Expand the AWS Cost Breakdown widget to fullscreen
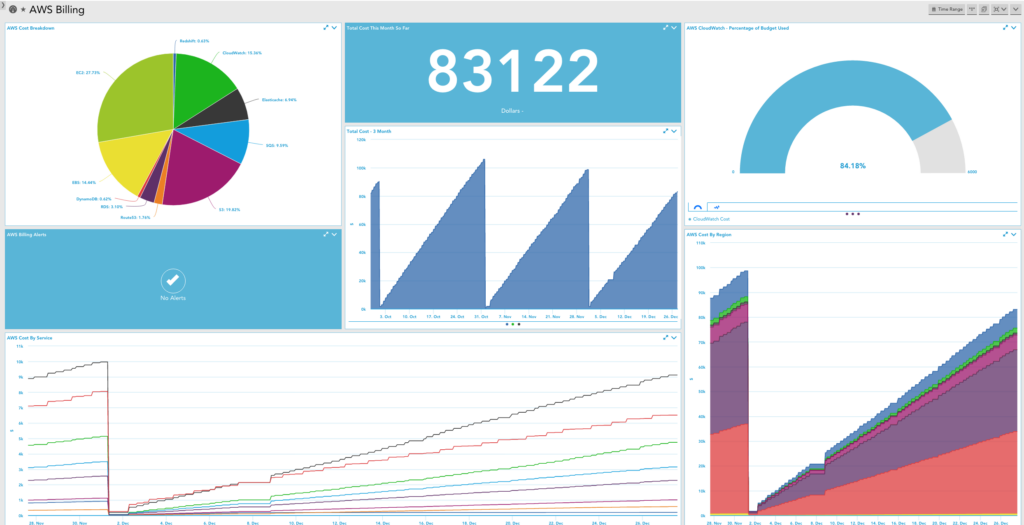This screenshot has height=525, width=1024. click(325, 28)
